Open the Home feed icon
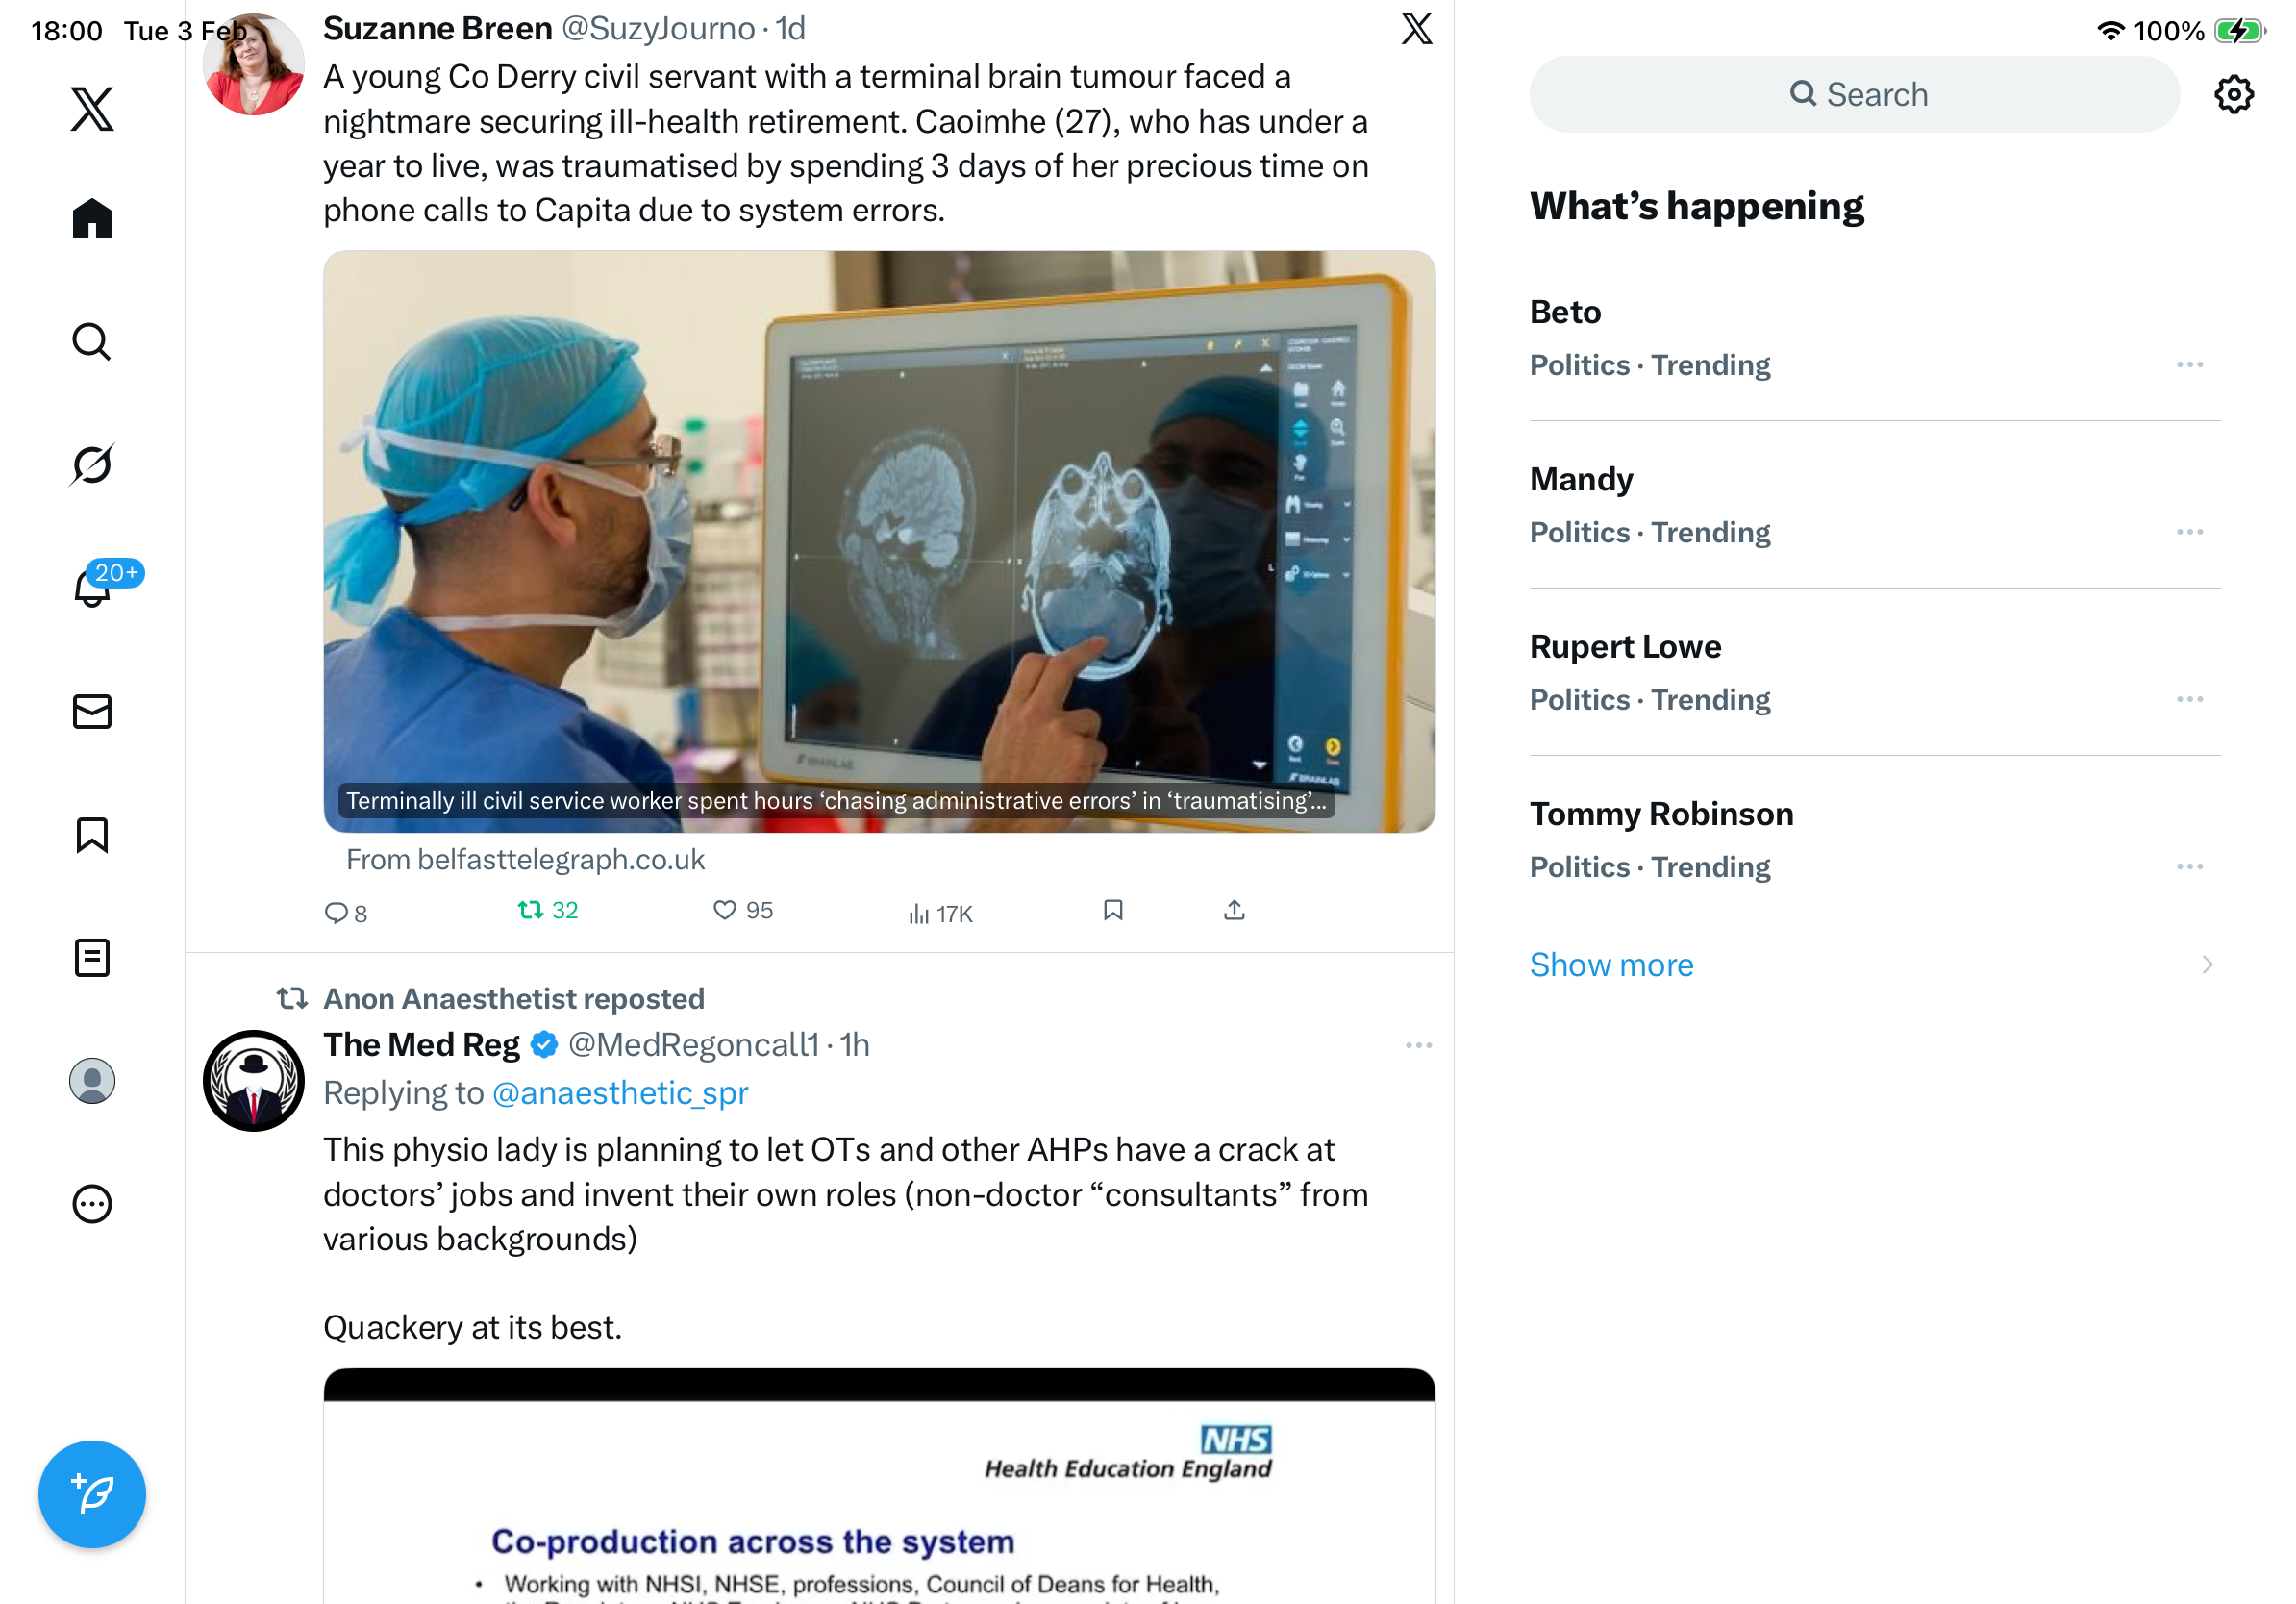 pyautogui.click(x=92, y=218)
